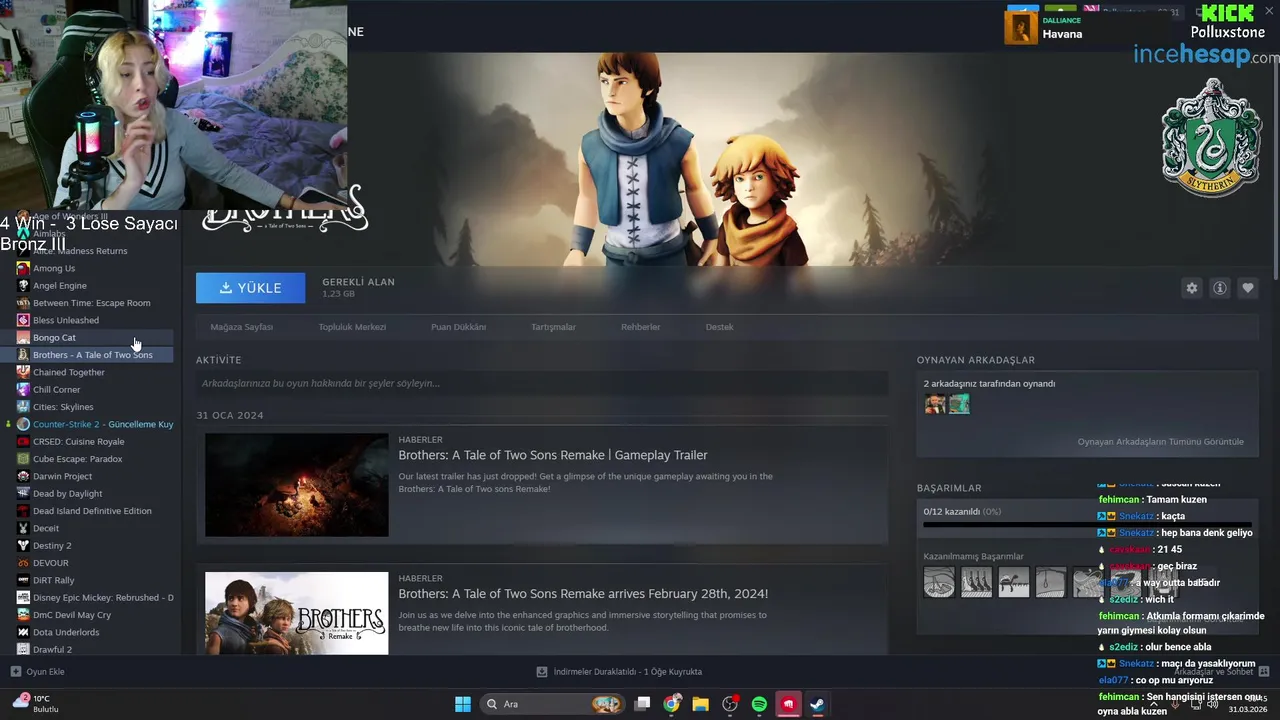Open File Explorer from the taskbar

pos(700,704)
